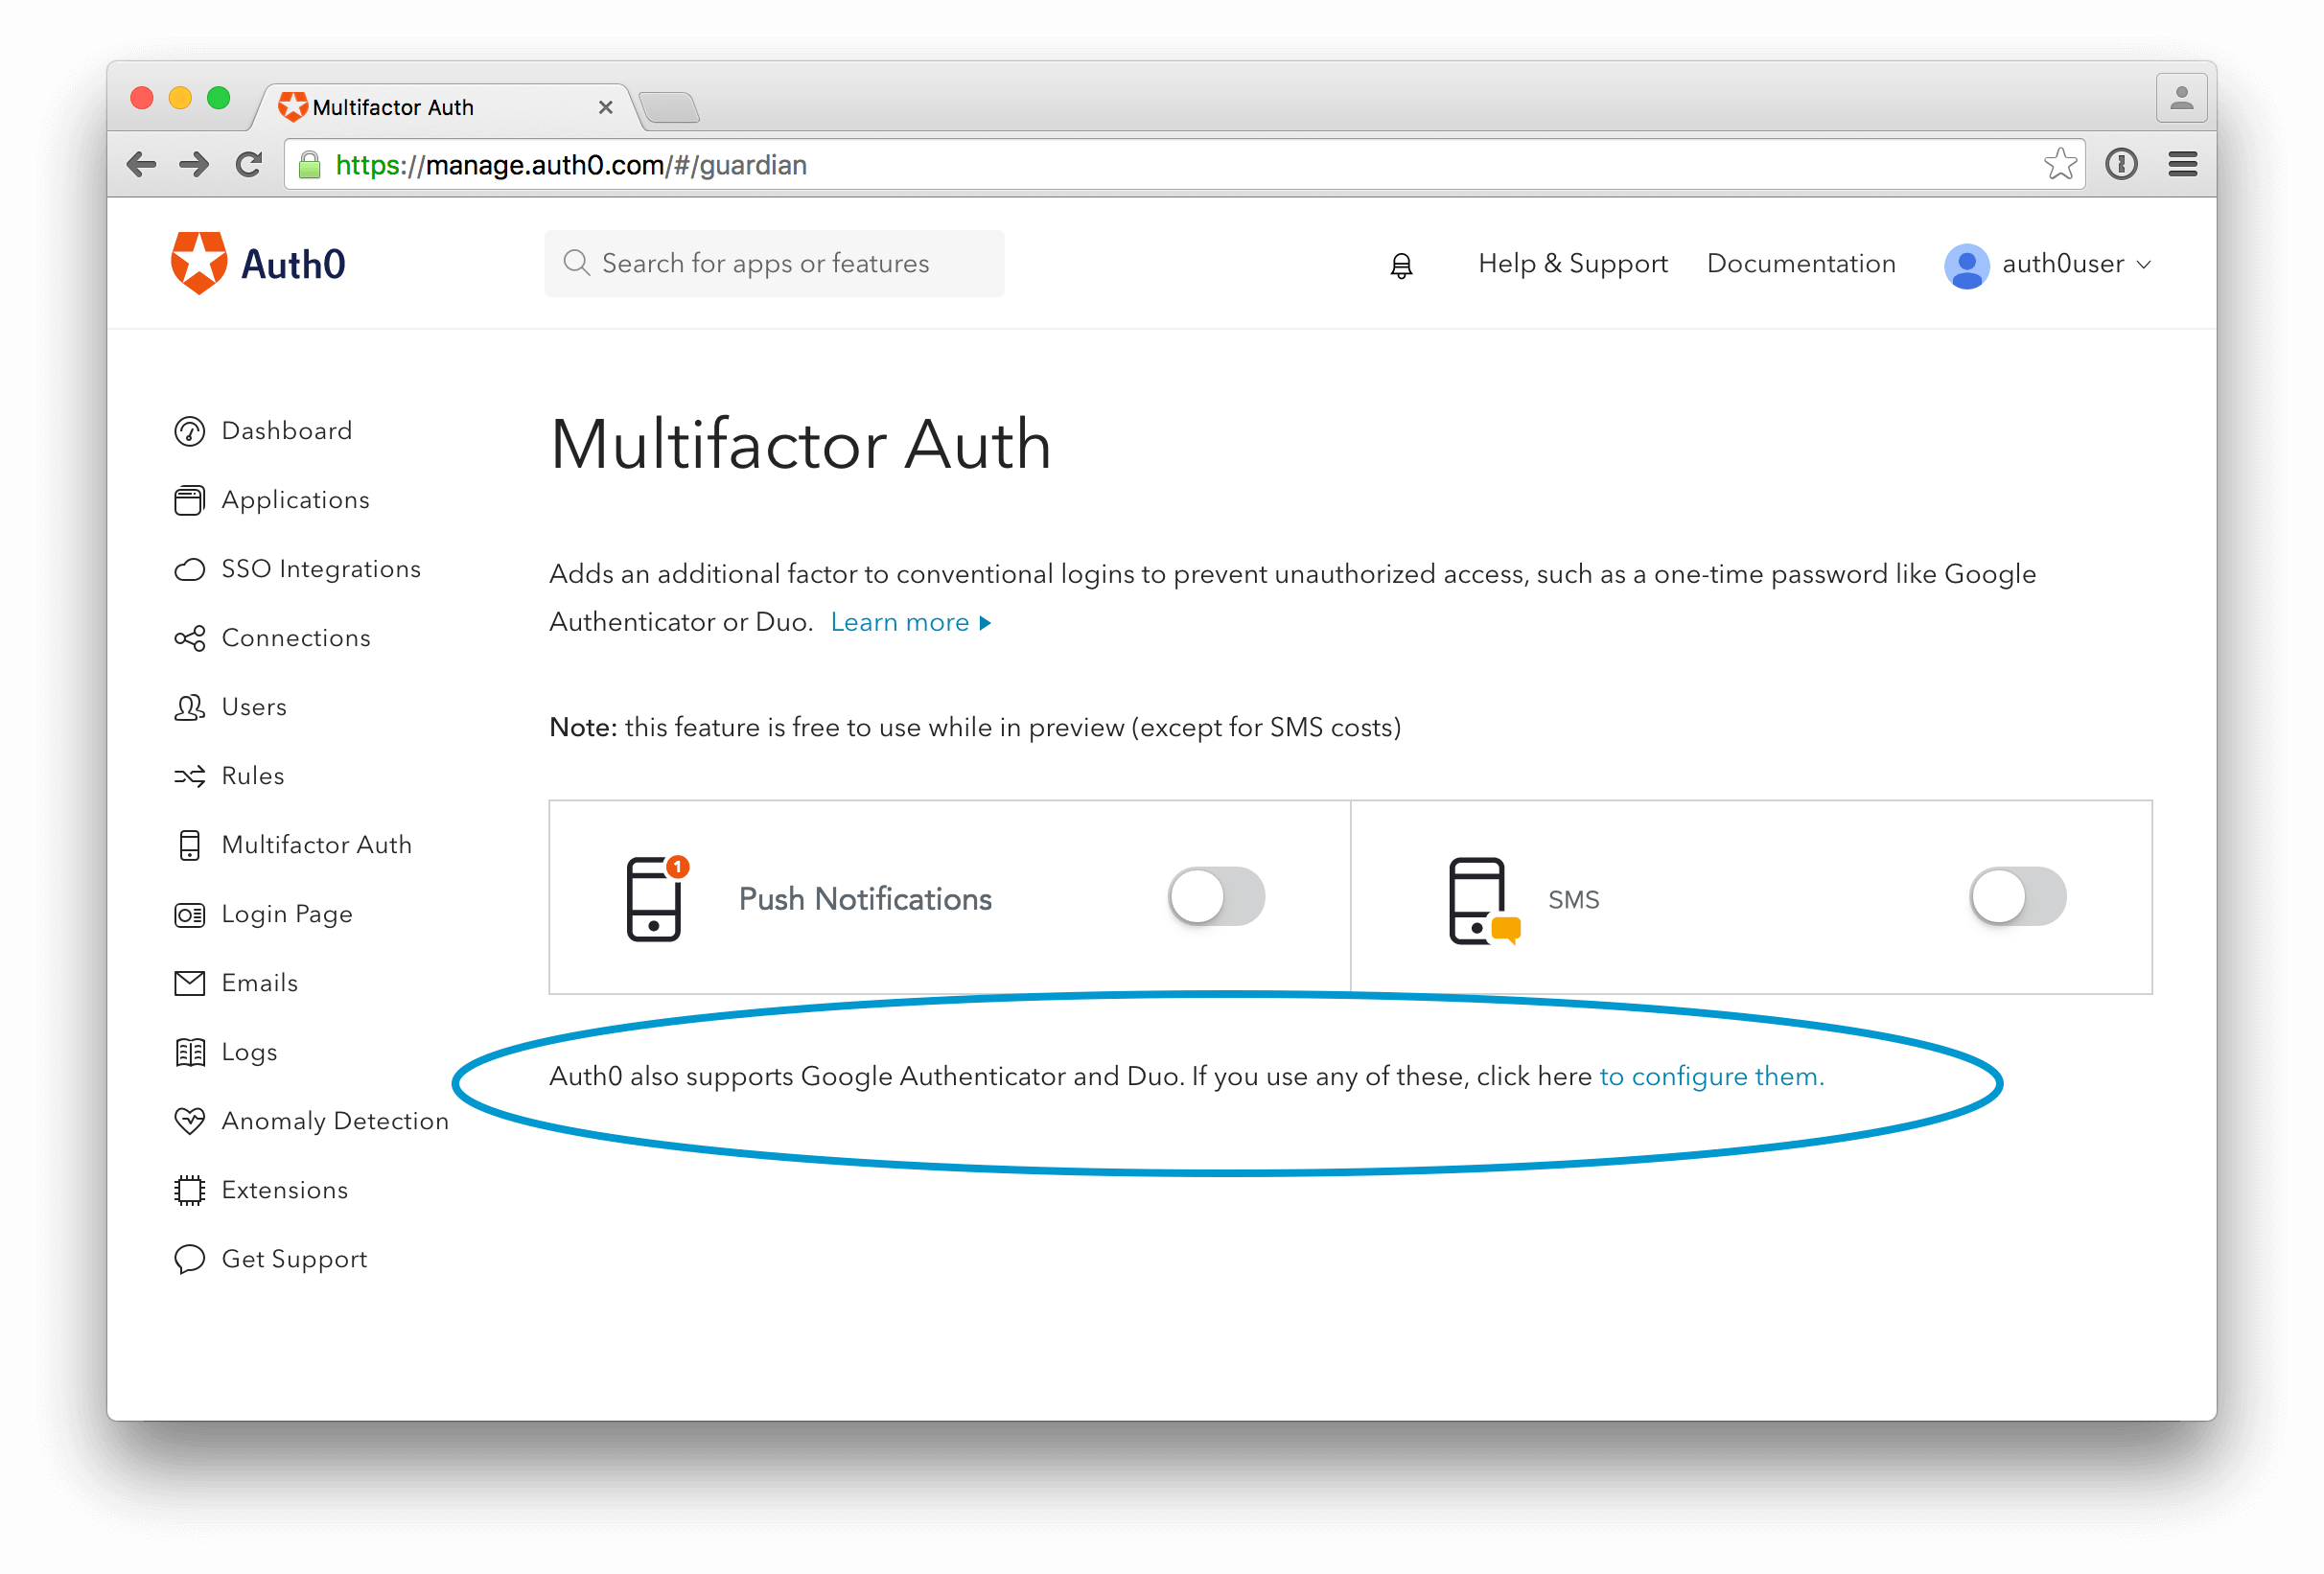2324x1574 pixels.
Task: Click the Emails sidebar icon
Action: (188, 982)
